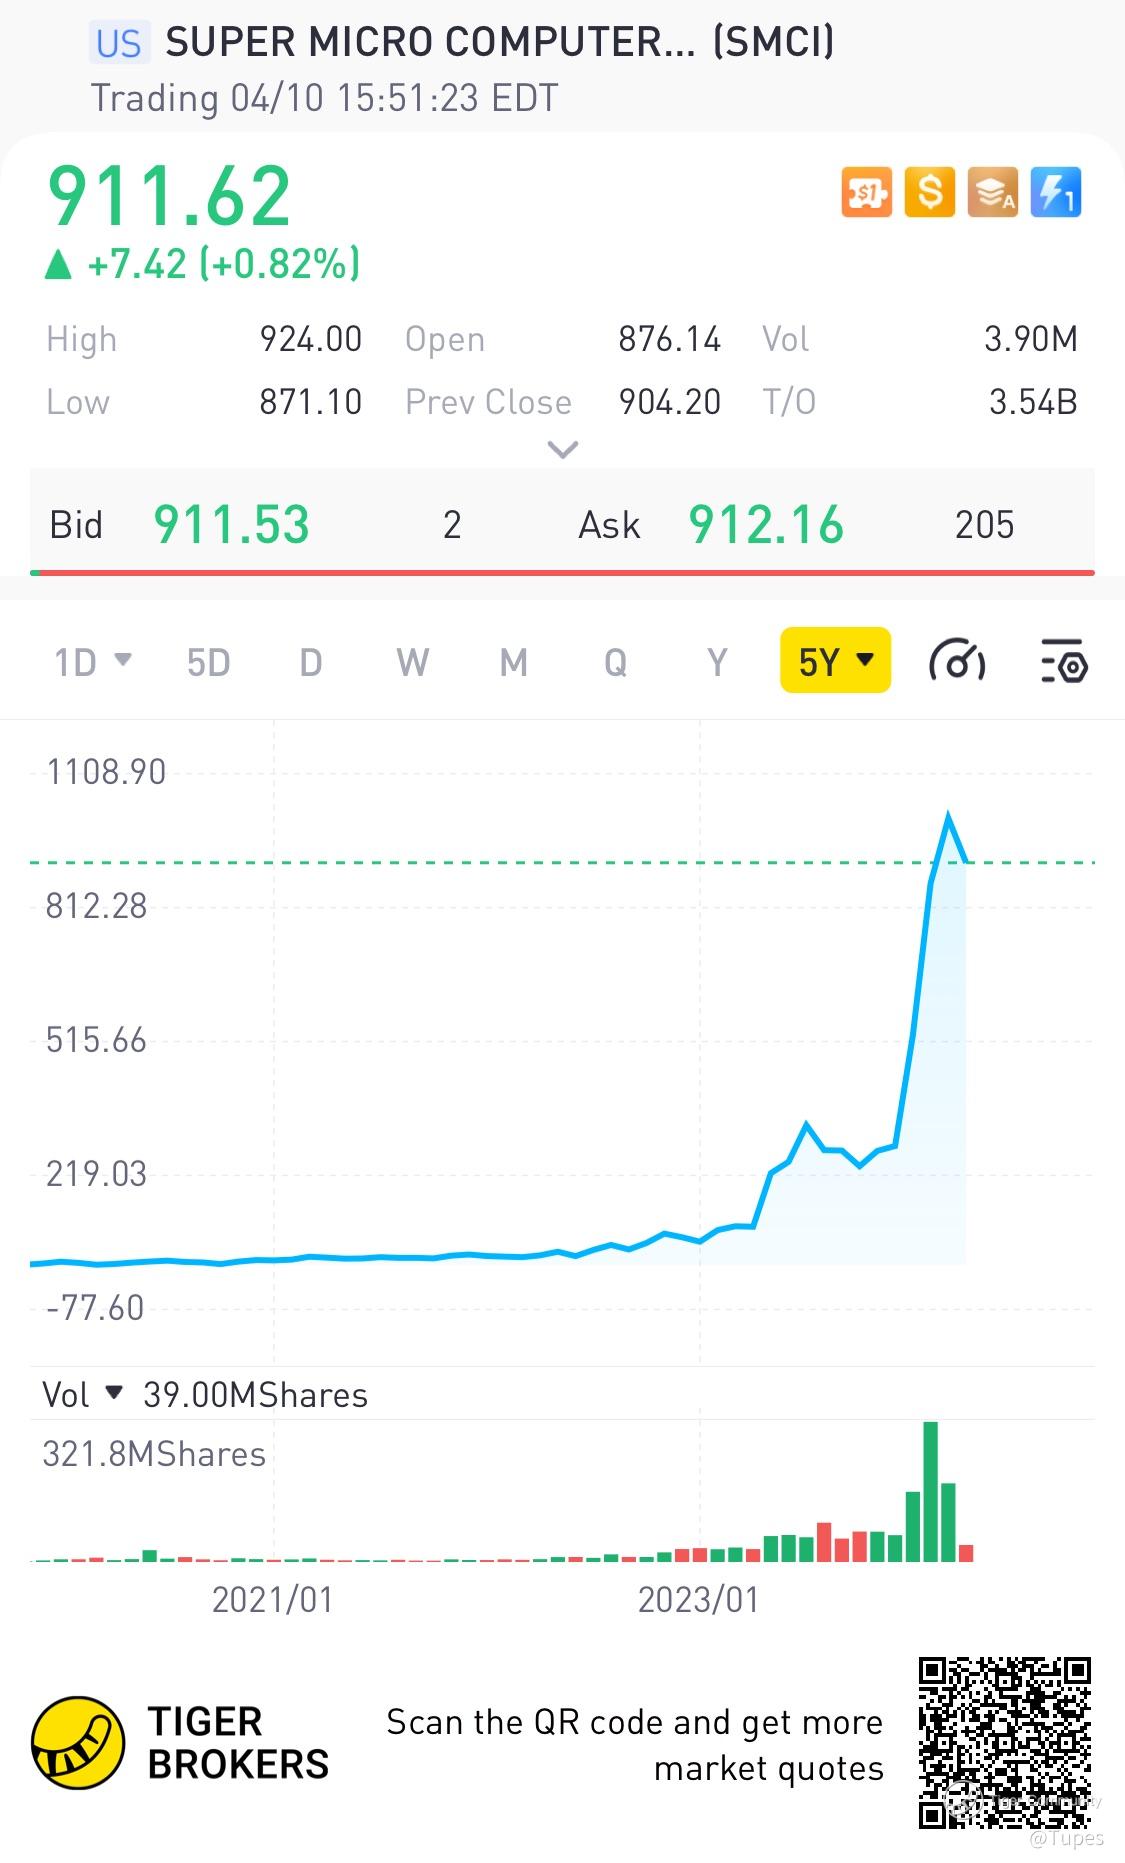Tap the orange $1 puzzle badge icon

click(x=866, y=192)
